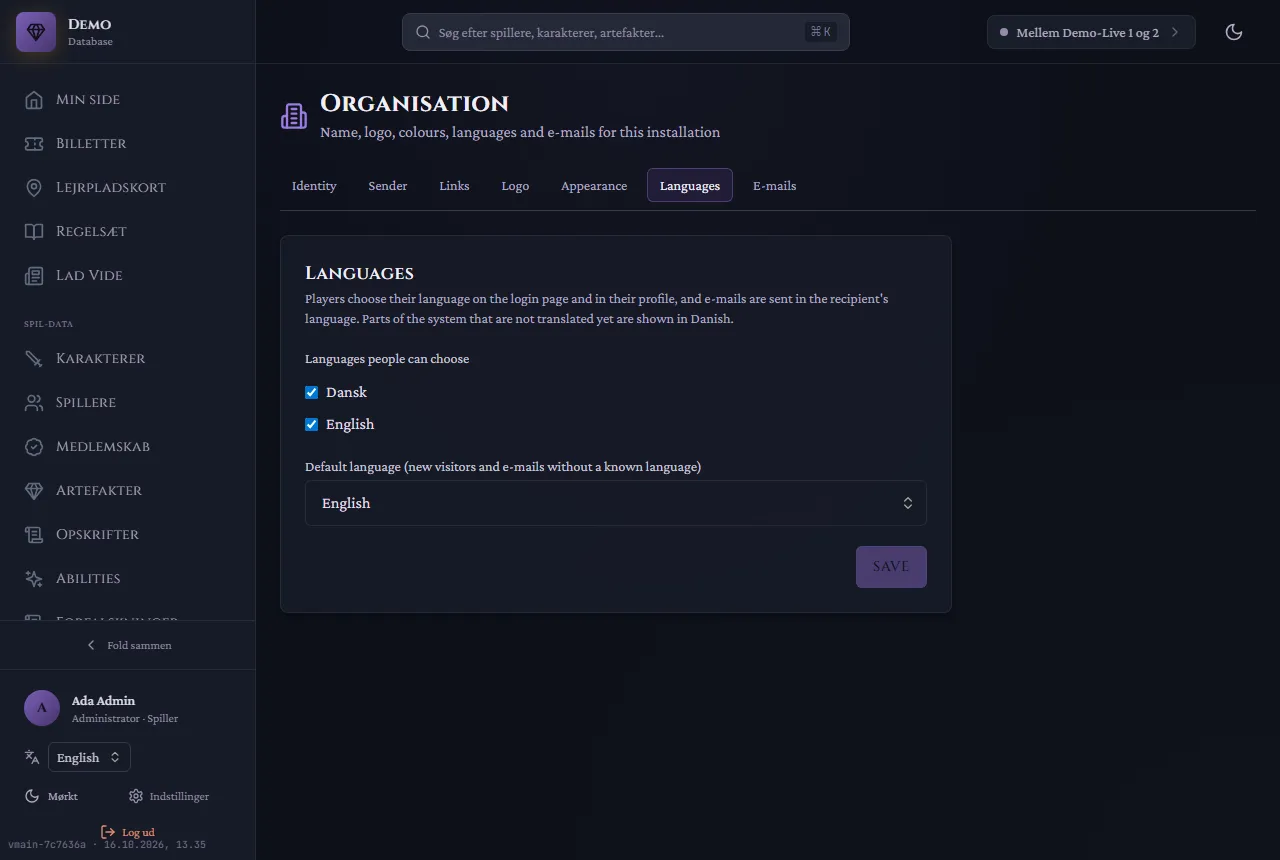Click the Indstillinger gear icon

[136, 796]
